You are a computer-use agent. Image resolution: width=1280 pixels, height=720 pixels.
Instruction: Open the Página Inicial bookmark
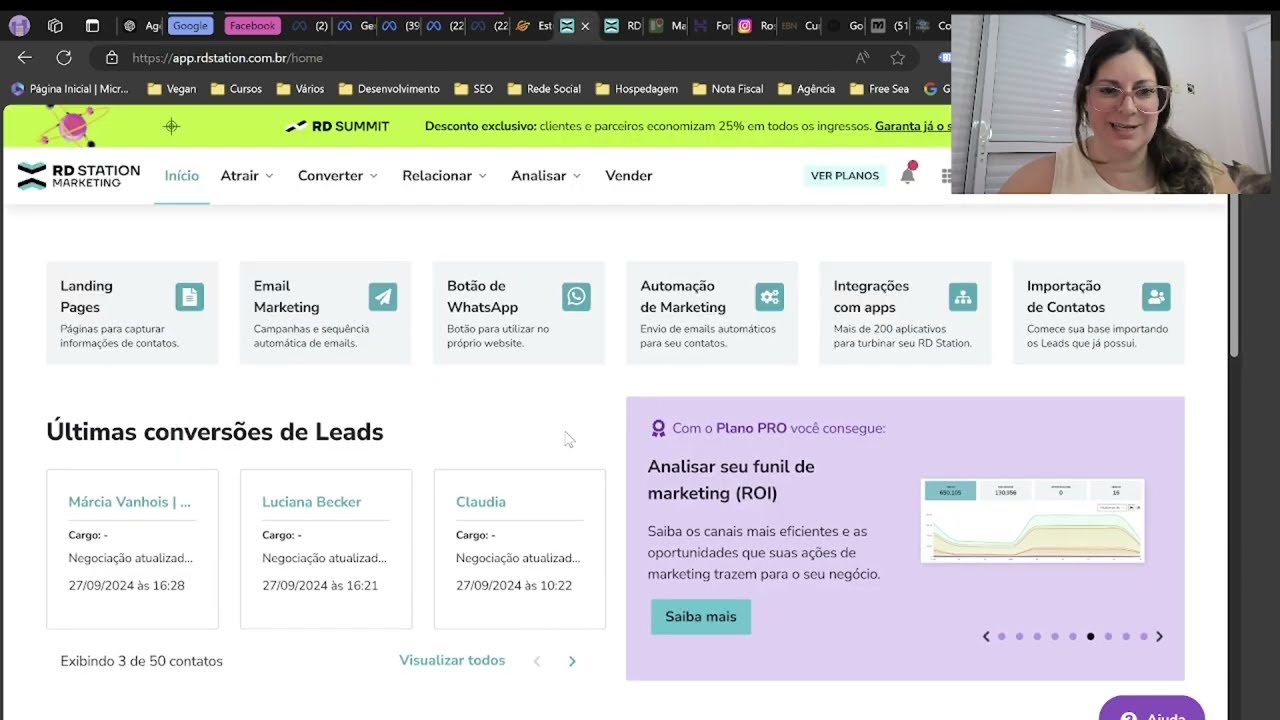pos(70,89)
